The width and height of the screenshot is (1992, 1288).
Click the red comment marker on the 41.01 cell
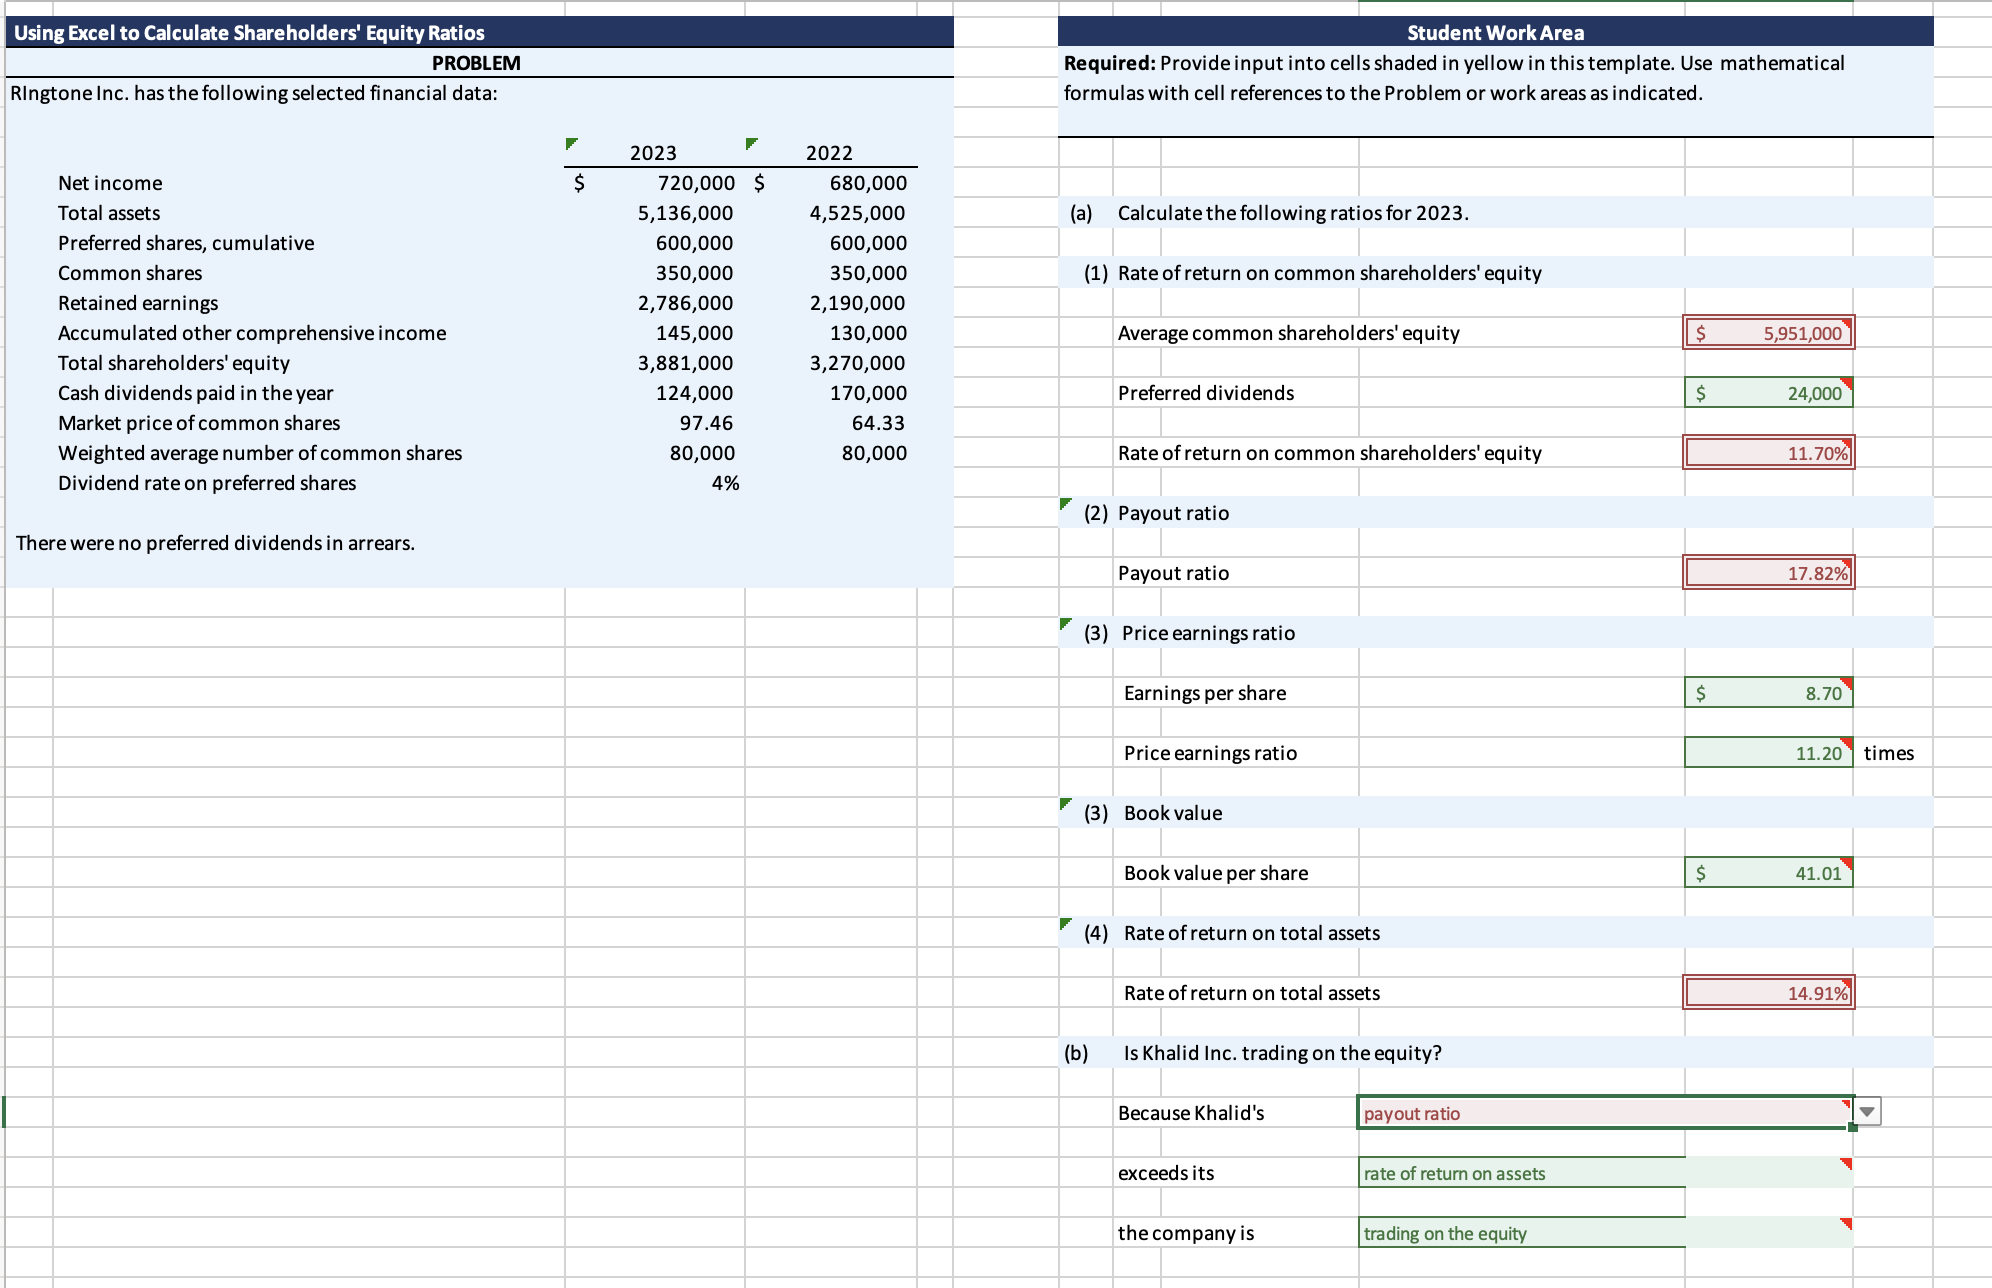coord(1847,863)
